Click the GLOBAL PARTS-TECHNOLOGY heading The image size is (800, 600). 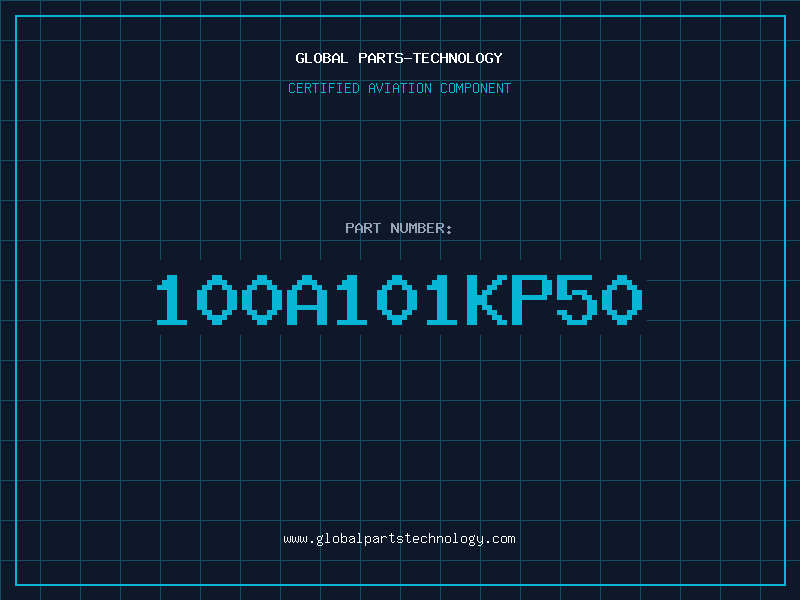coord(399,58)
